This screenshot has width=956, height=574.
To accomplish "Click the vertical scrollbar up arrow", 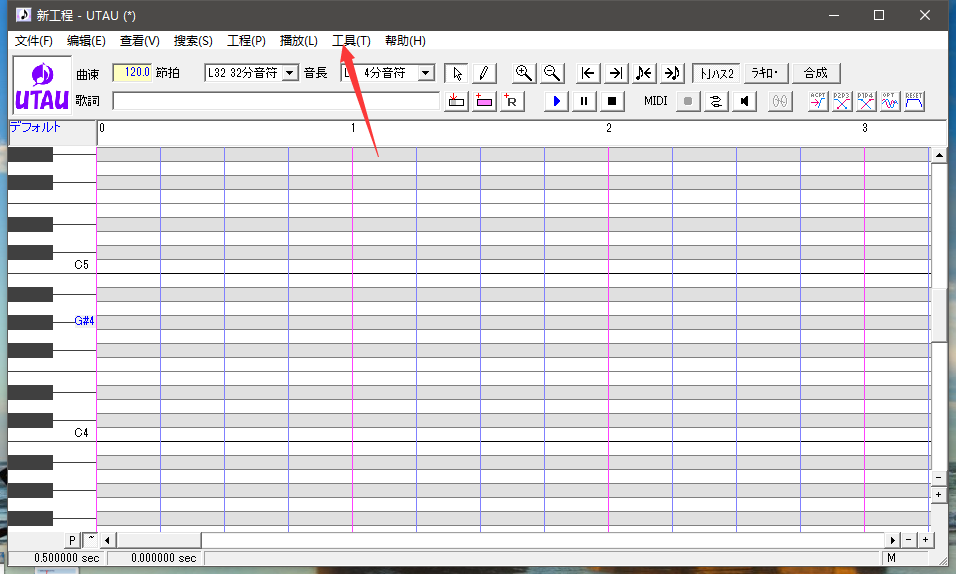I will pos(939,155).
